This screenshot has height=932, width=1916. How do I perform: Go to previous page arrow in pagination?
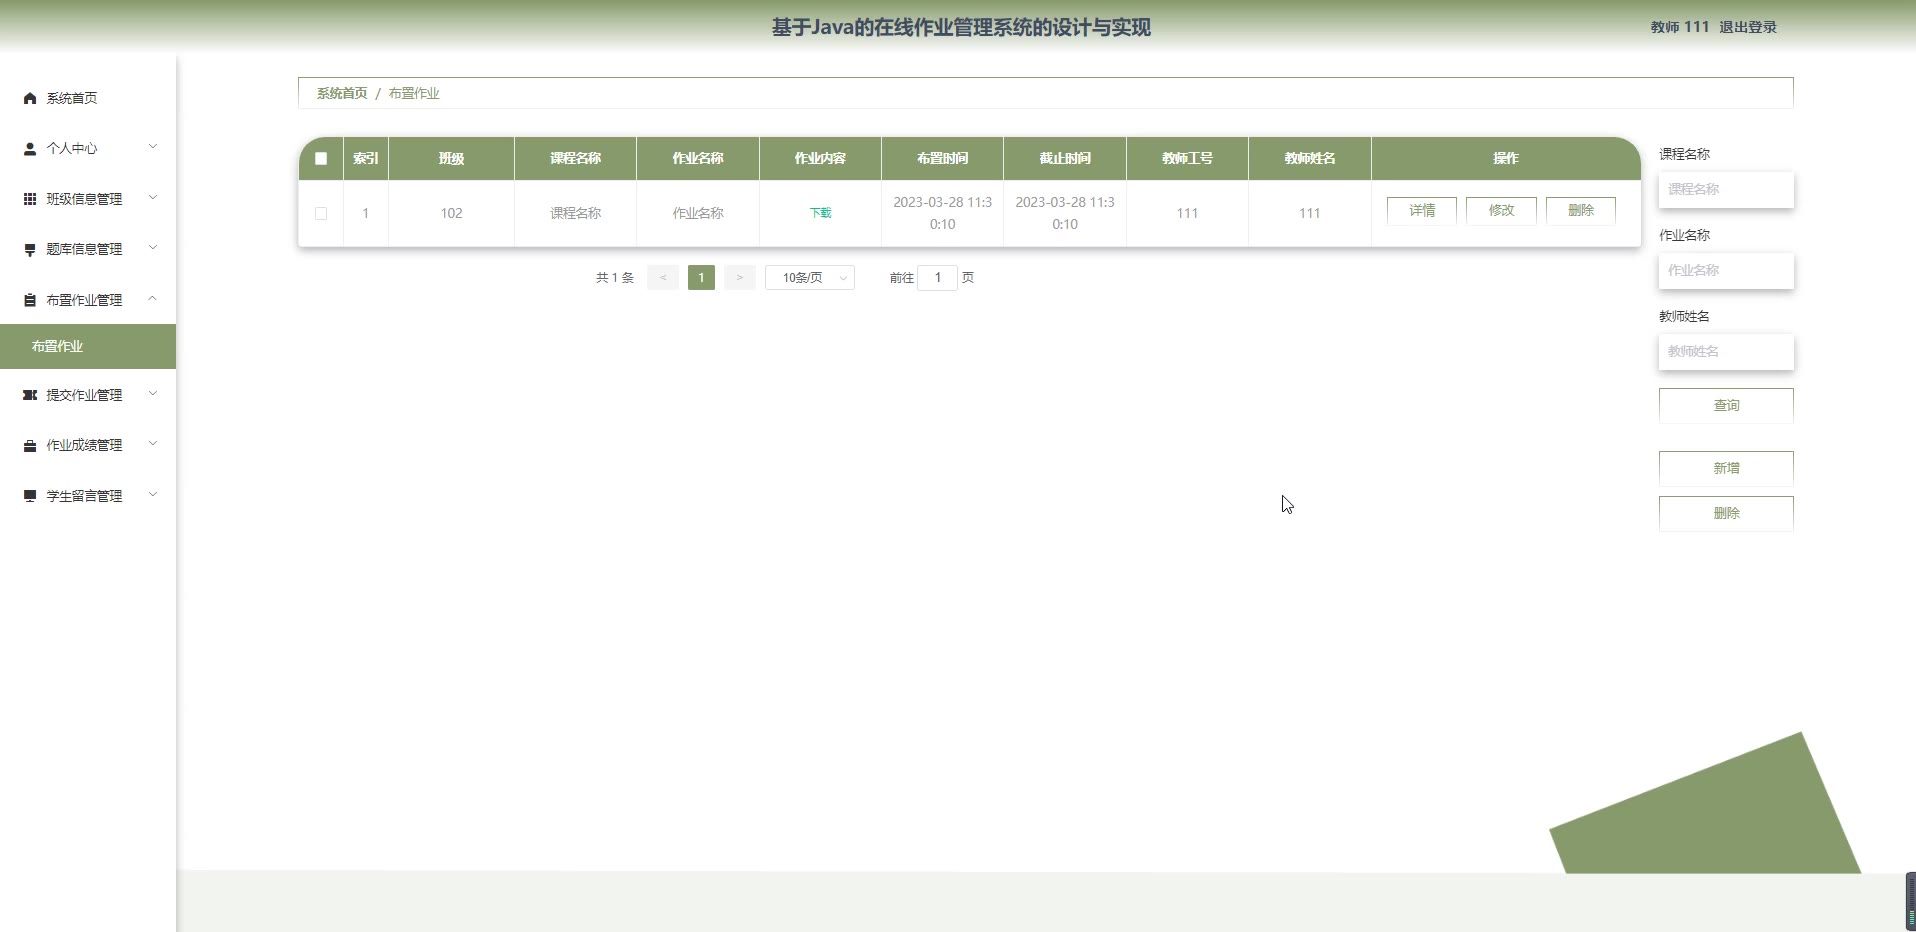pos(663,278)
